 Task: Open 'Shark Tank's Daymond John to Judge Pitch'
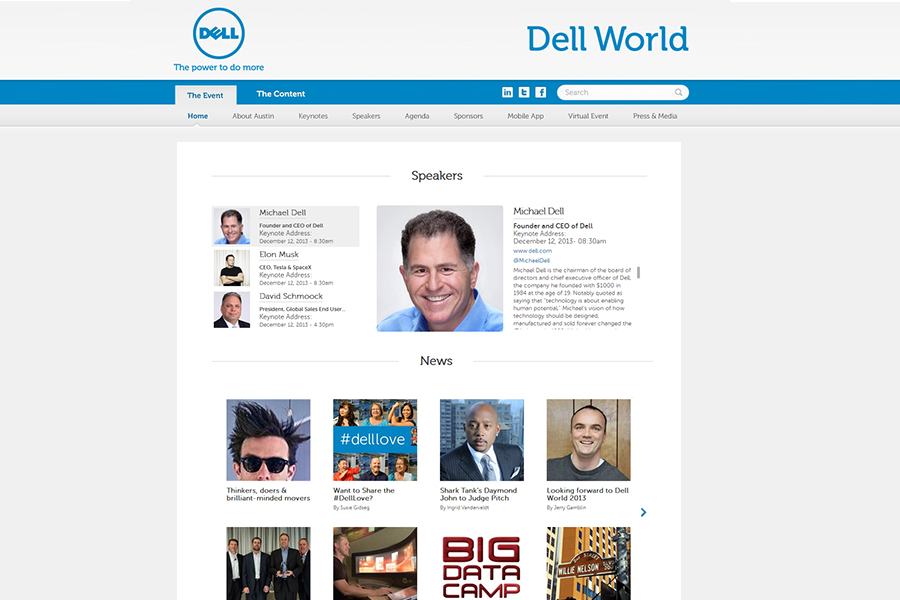(478, 494)
